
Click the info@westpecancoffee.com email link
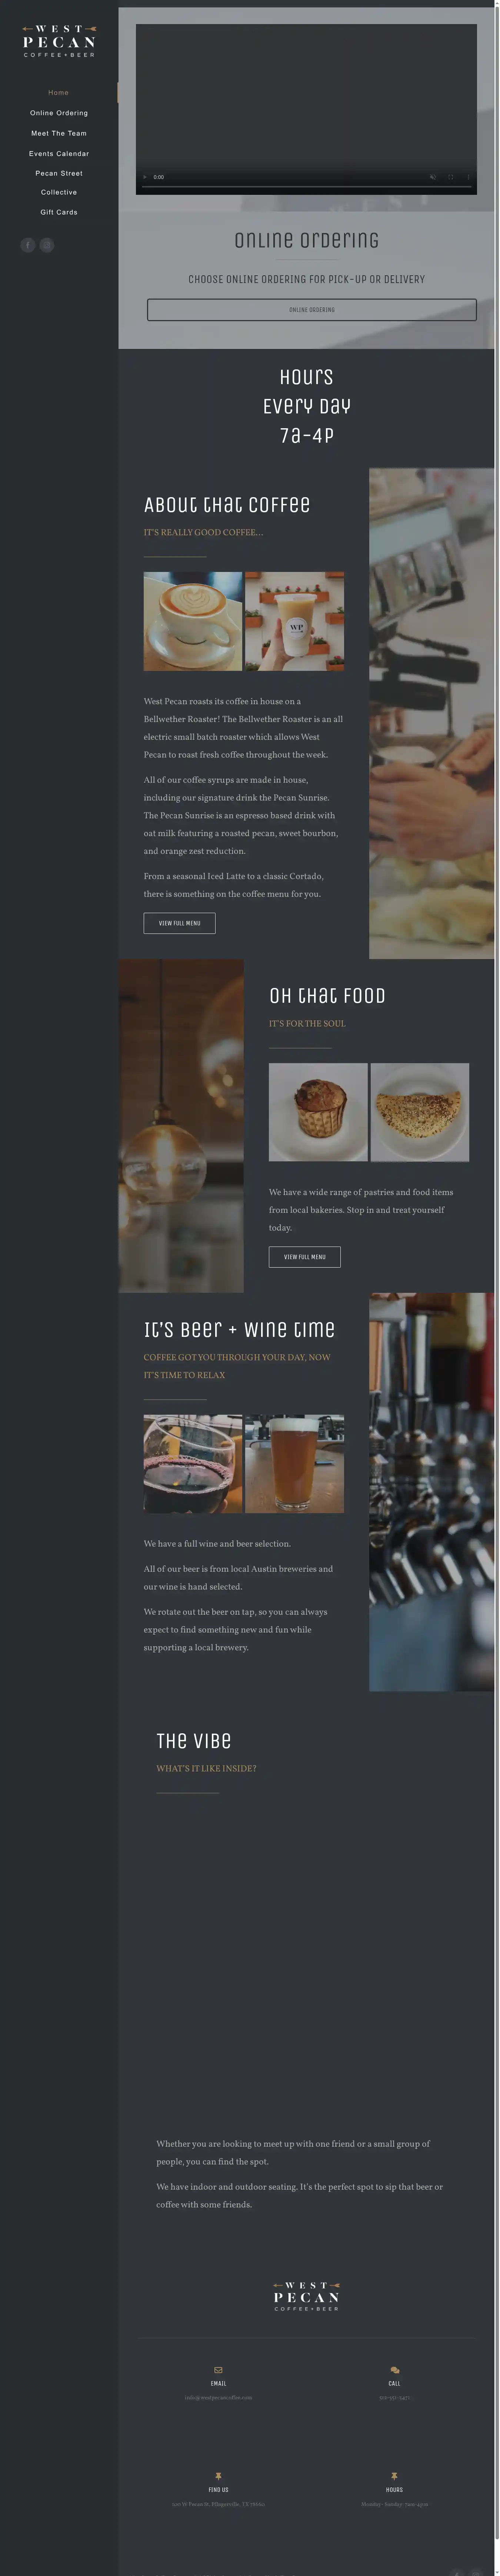point(218,2397)
